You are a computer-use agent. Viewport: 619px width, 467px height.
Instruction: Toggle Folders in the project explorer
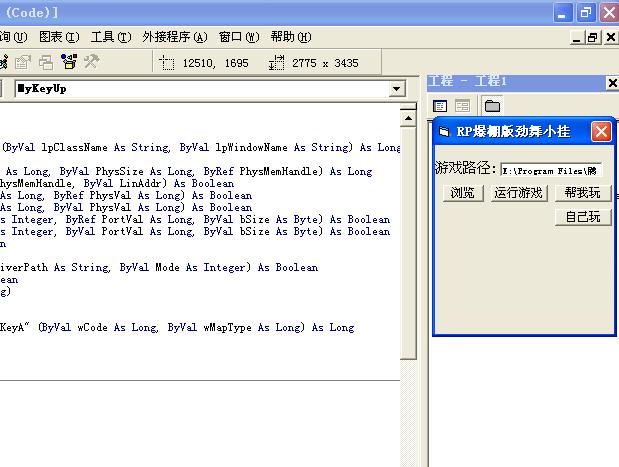(492, 106)
